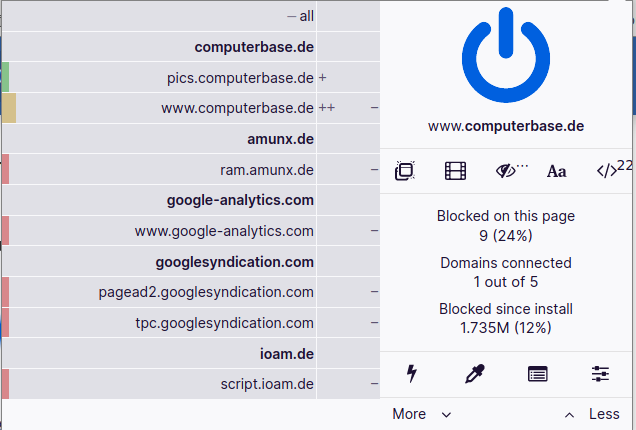Click www.google-analytics.com local rule cell
This screenshot has height=430, width=636.
pyautogui.click(x=348, y=231)
